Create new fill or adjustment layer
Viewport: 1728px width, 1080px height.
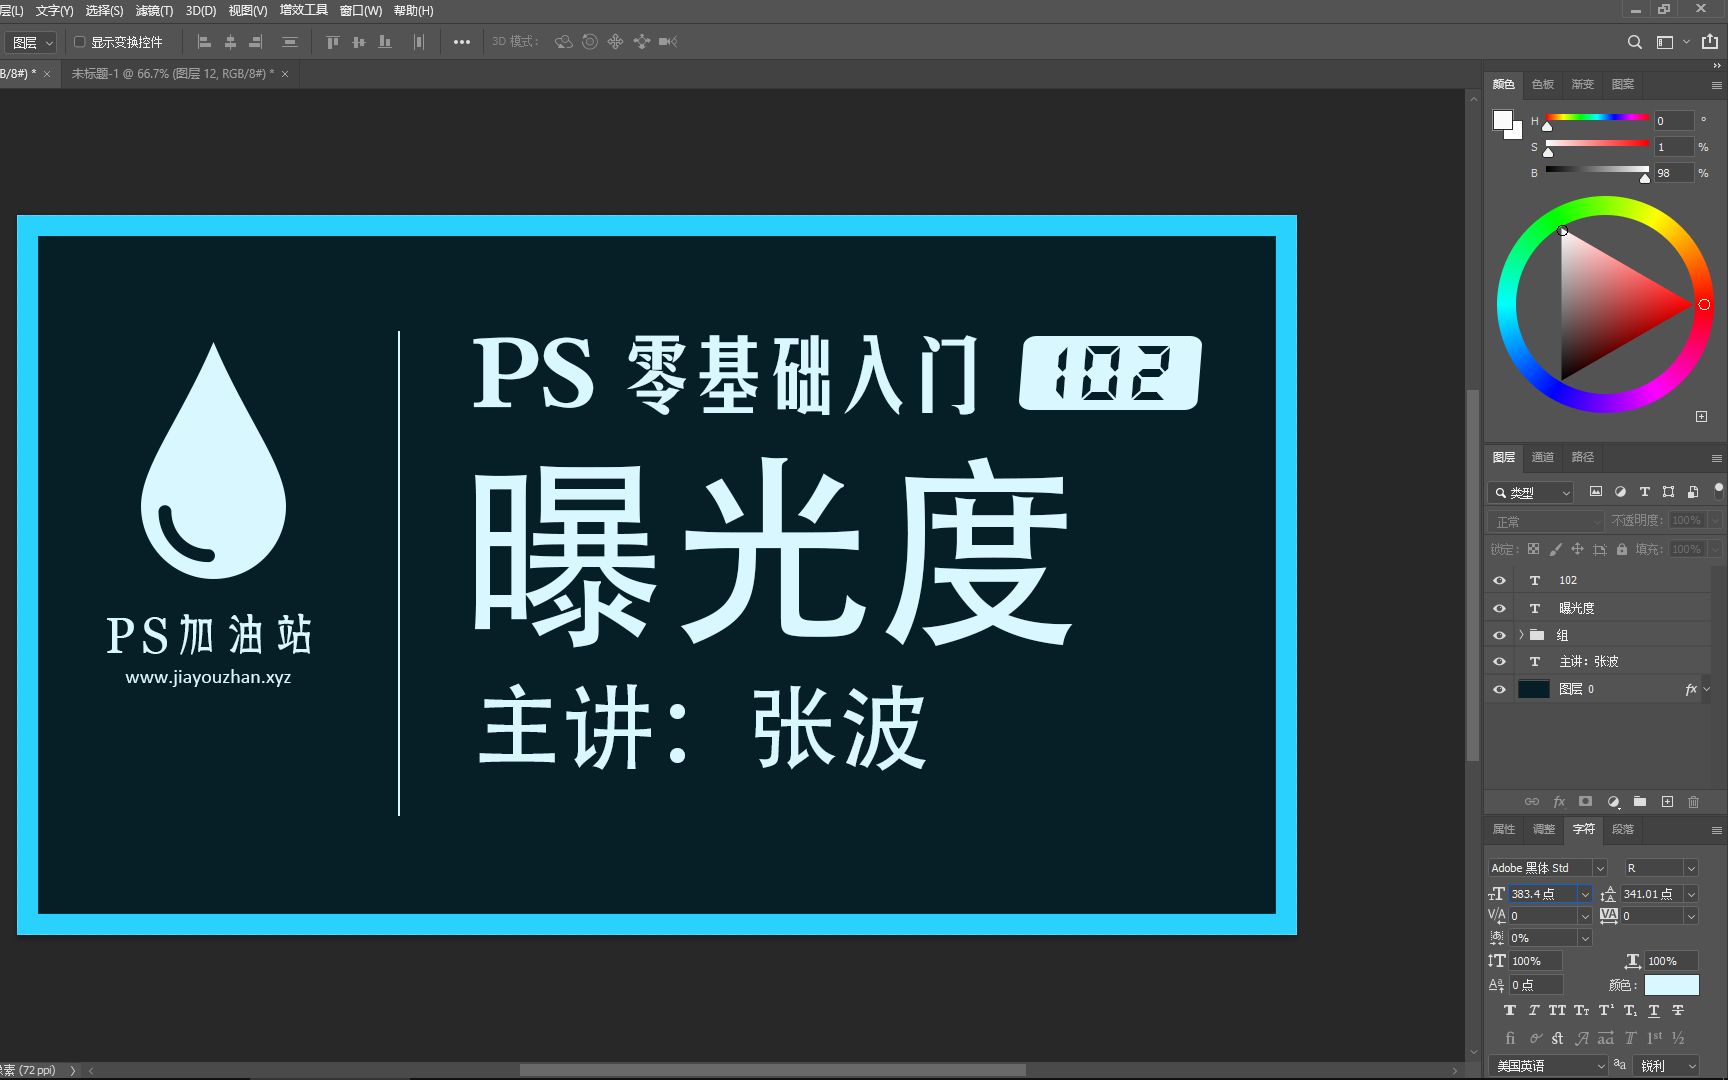click(x=1613, y=802)
